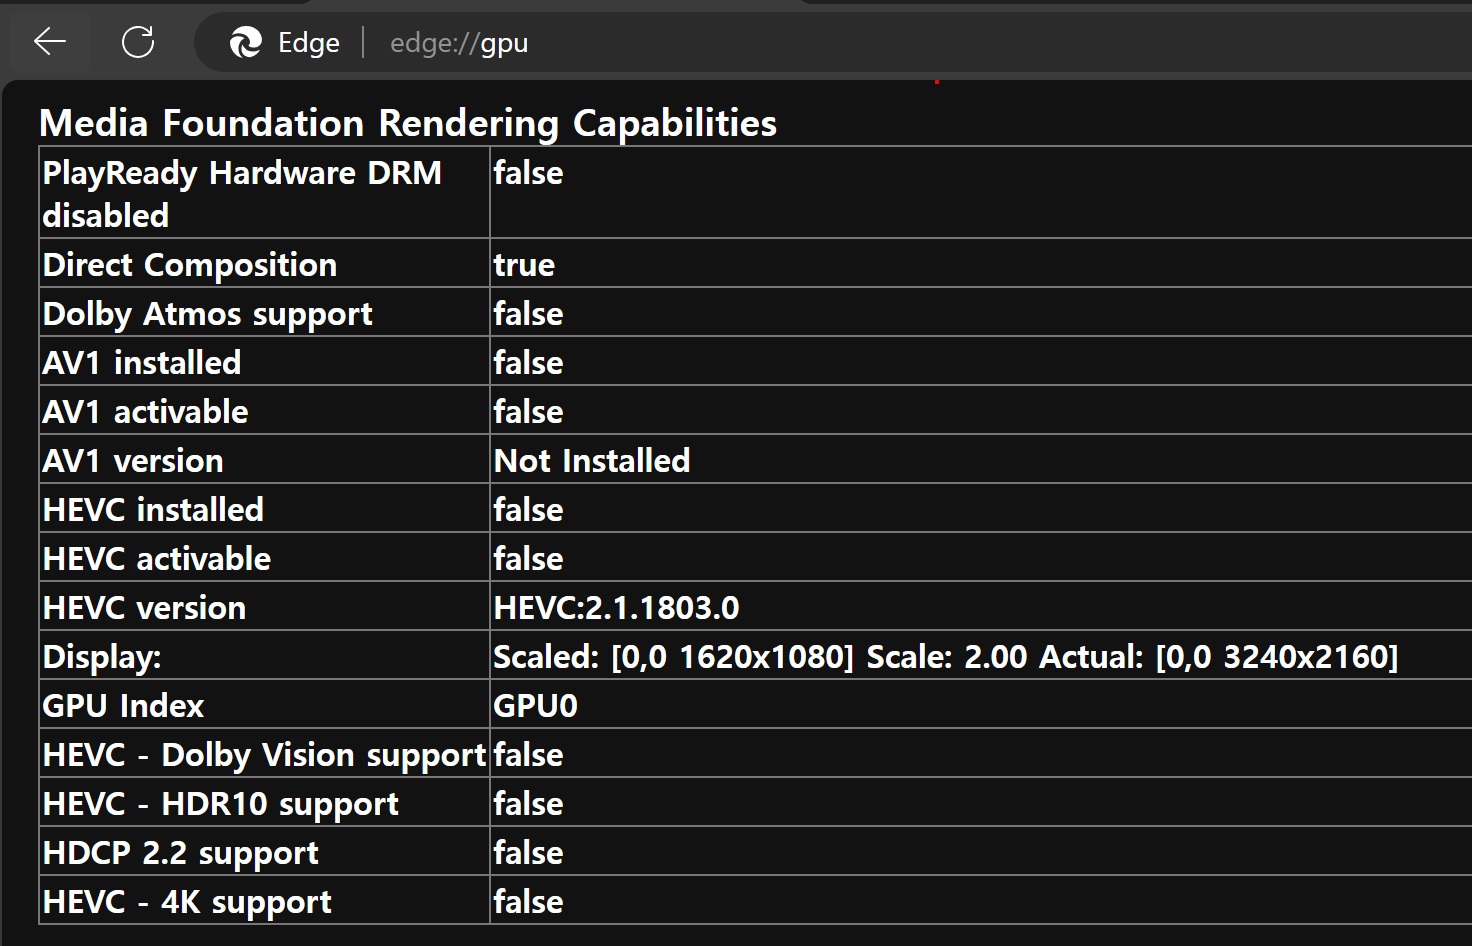This screenshot has height=946, width=1472.
Task: Focus the edge://gpu address field
Action: pos(459,43)
